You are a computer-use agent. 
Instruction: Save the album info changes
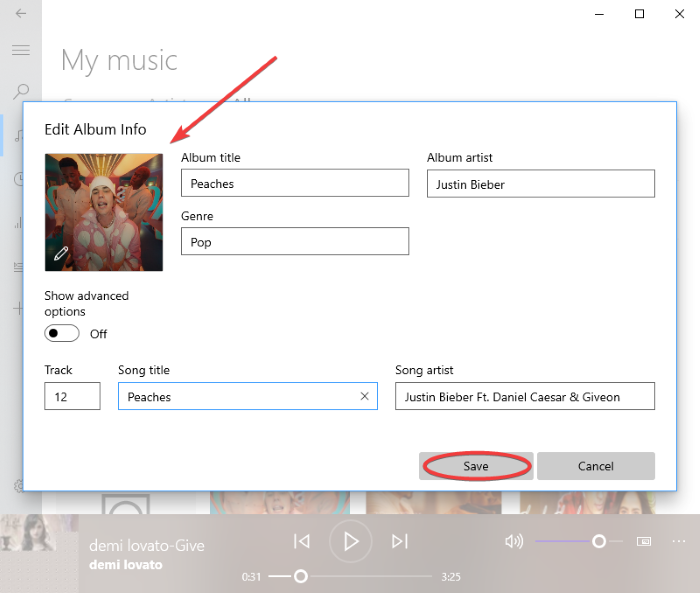pos(476,466)
